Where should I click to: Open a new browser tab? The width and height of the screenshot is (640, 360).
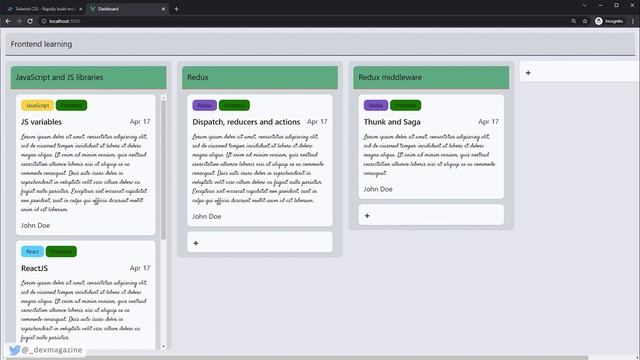pyautogui.click(x=176, y=9)
